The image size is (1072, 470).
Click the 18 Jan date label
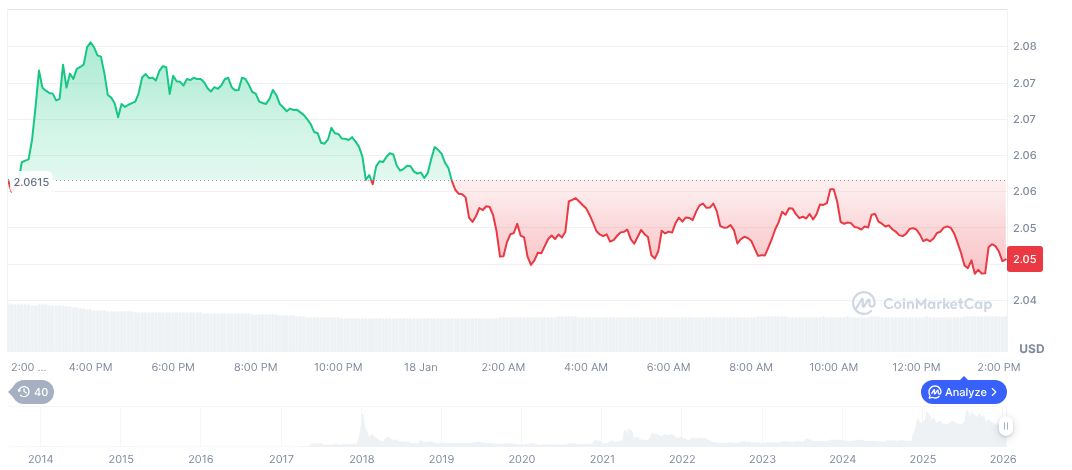(421, 367)
